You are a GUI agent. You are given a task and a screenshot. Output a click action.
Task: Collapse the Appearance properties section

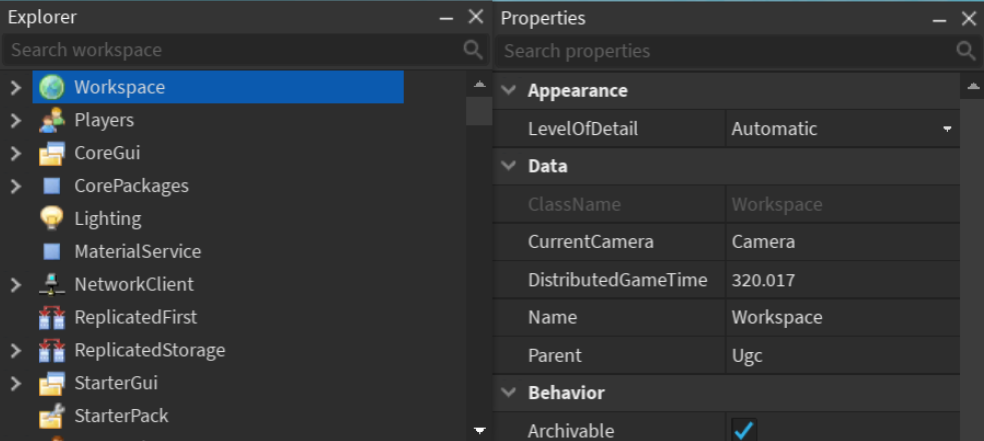509,91
